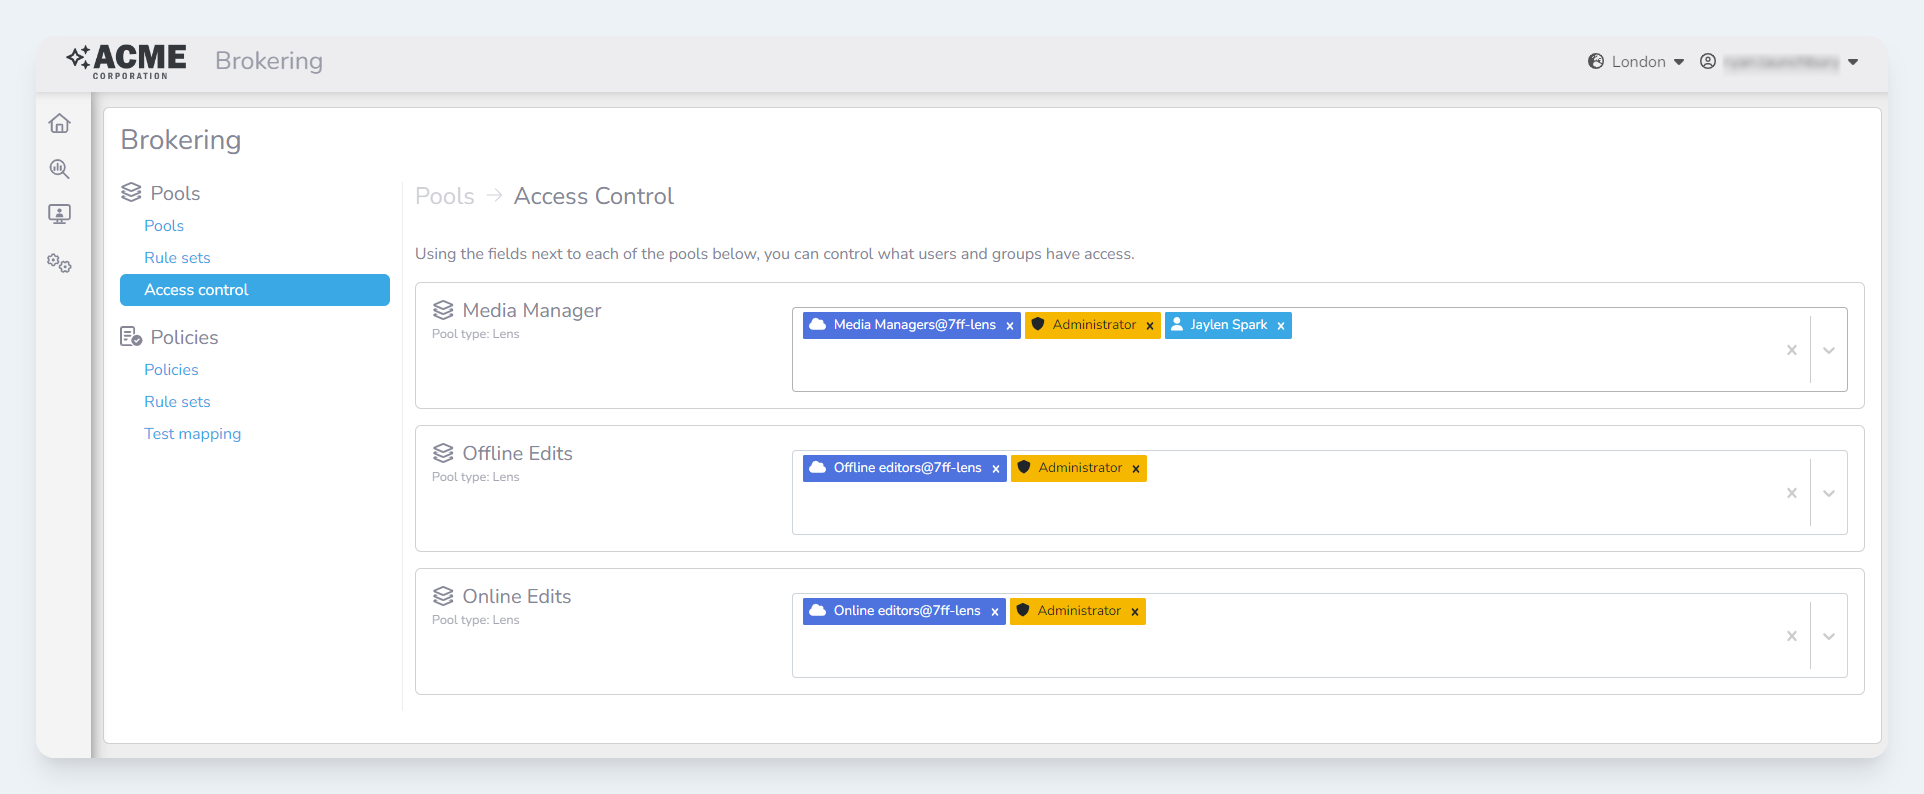The height and width of the screenshot is (794, 1924).
Task: Remove Media Managers@7ff-lens group tag
Action: pyautogui.click(x=1009, y=326)
